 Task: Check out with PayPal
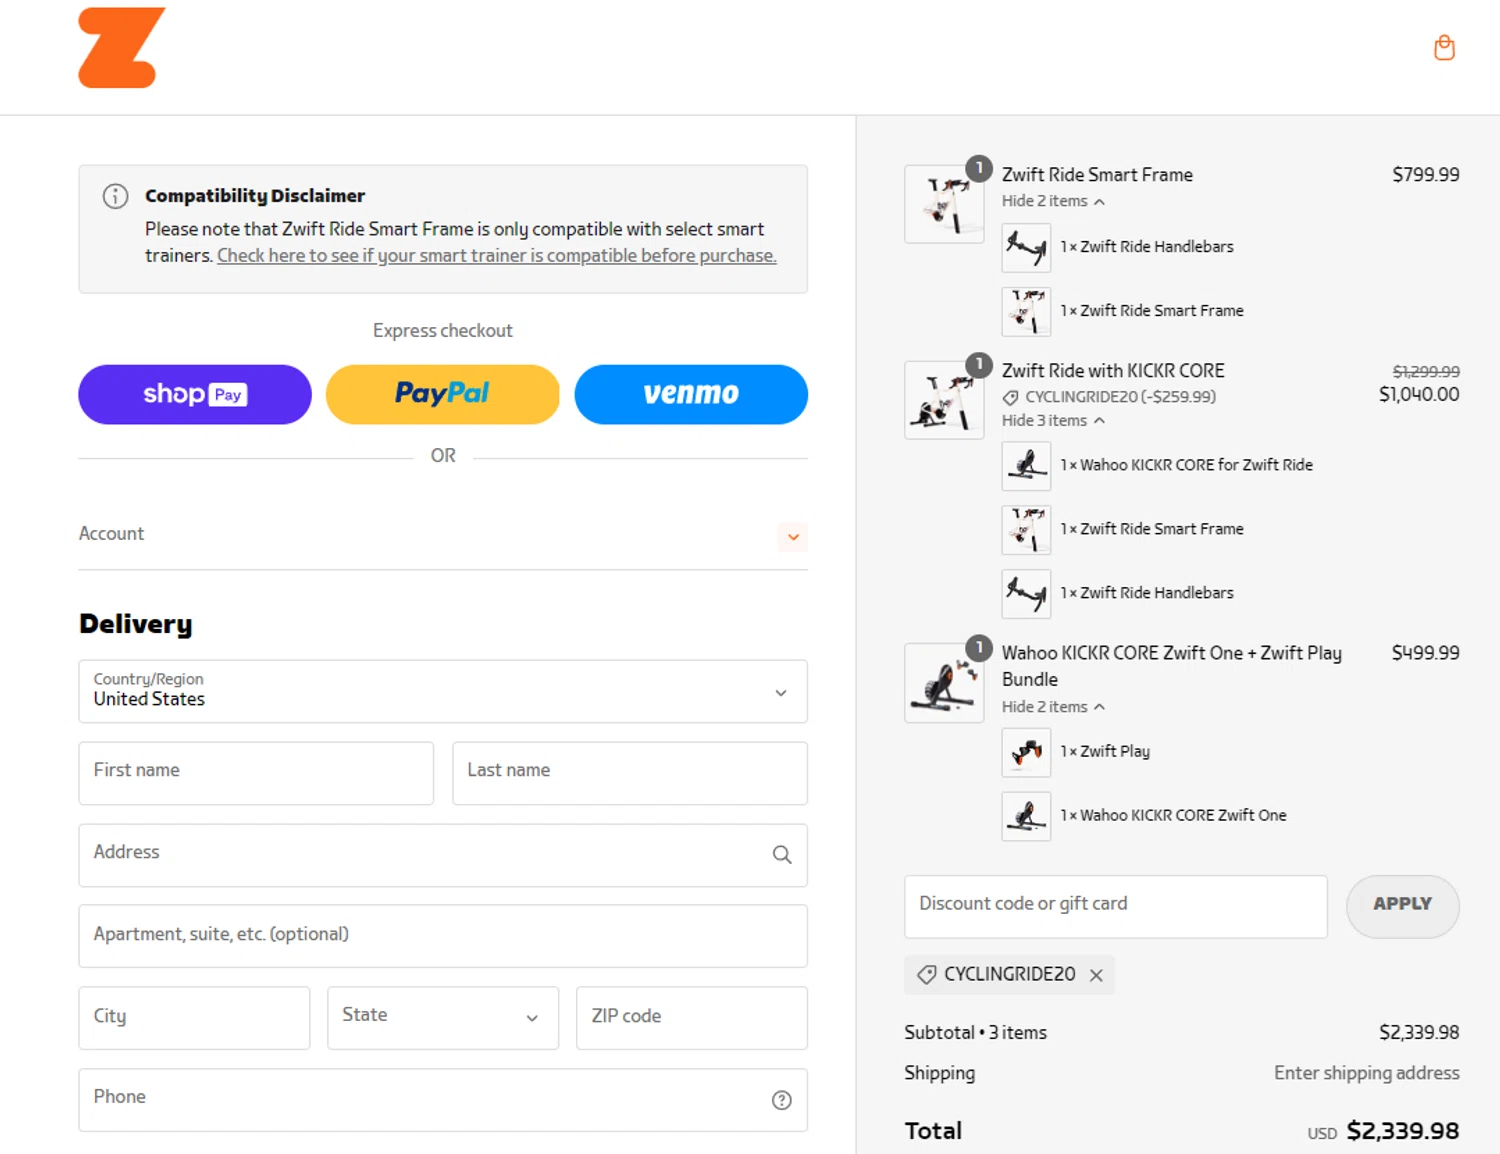[x=442, y=394]
